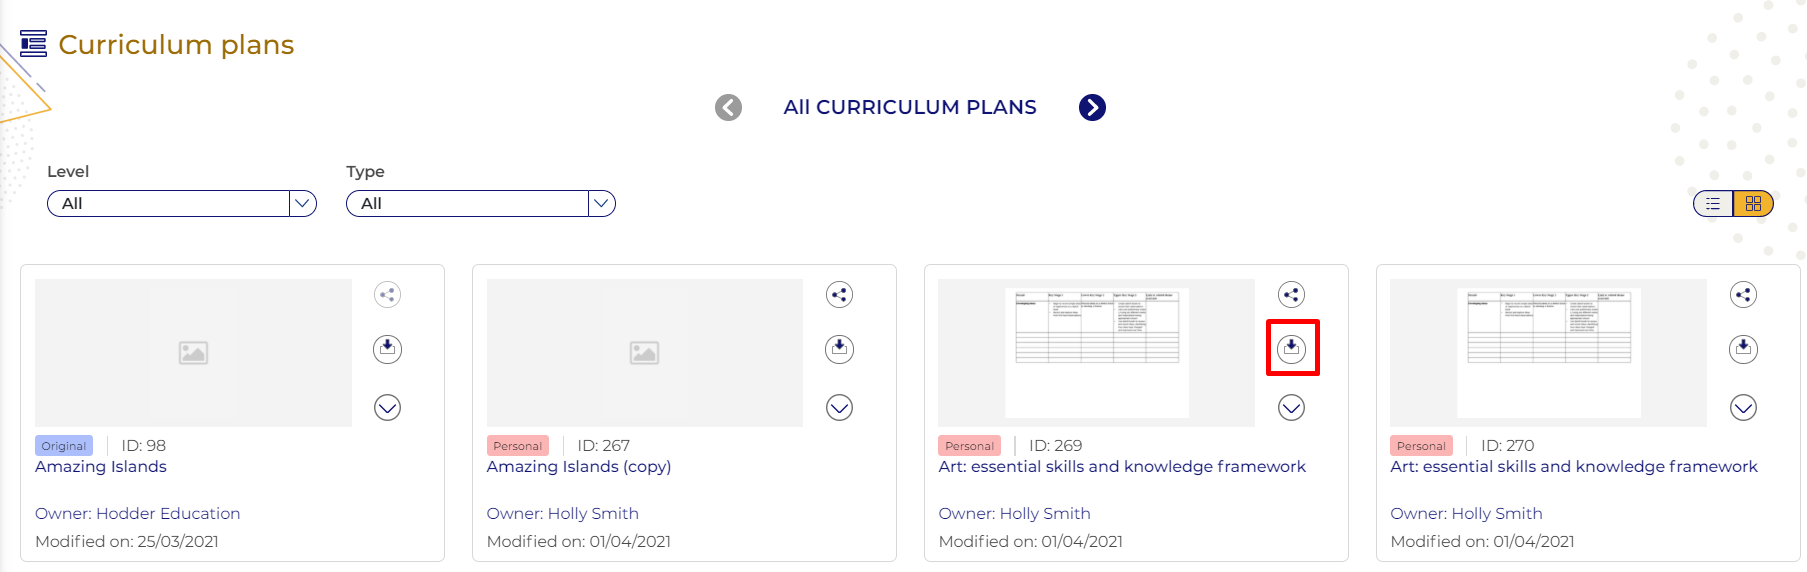Download the Amazing Islands original plan
Screen dimensions: 1807x572
click(x=387, y=348)
